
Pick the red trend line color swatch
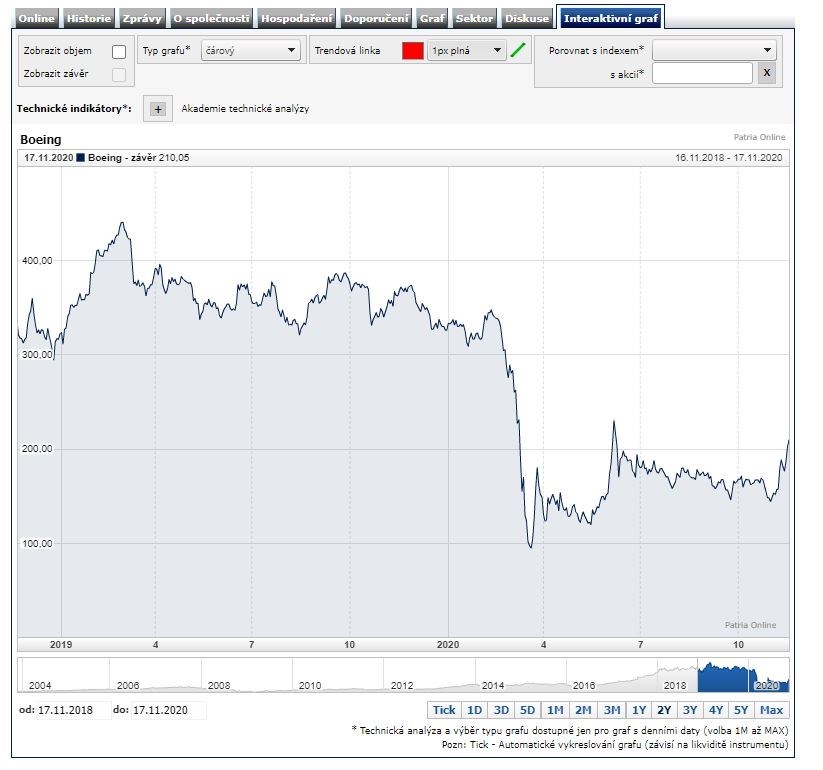pyautogui.click(x=413, y=51)
